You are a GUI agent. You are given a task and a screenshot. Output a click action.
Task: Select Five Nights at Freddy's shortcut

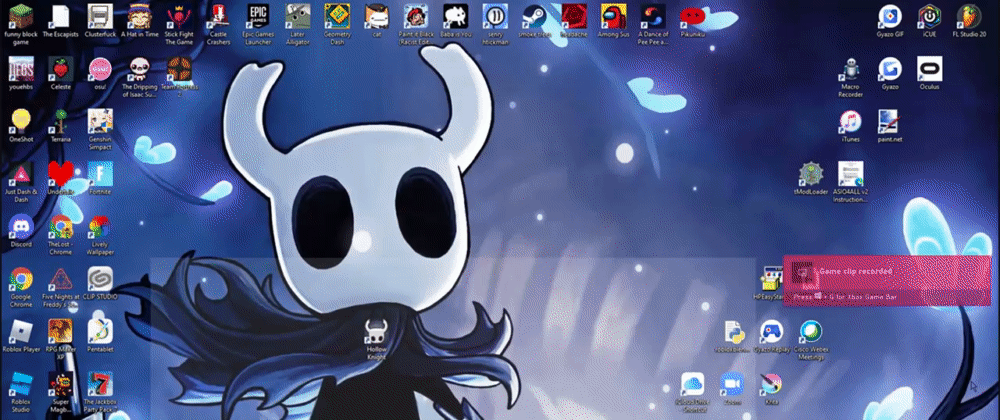(61, 288)
